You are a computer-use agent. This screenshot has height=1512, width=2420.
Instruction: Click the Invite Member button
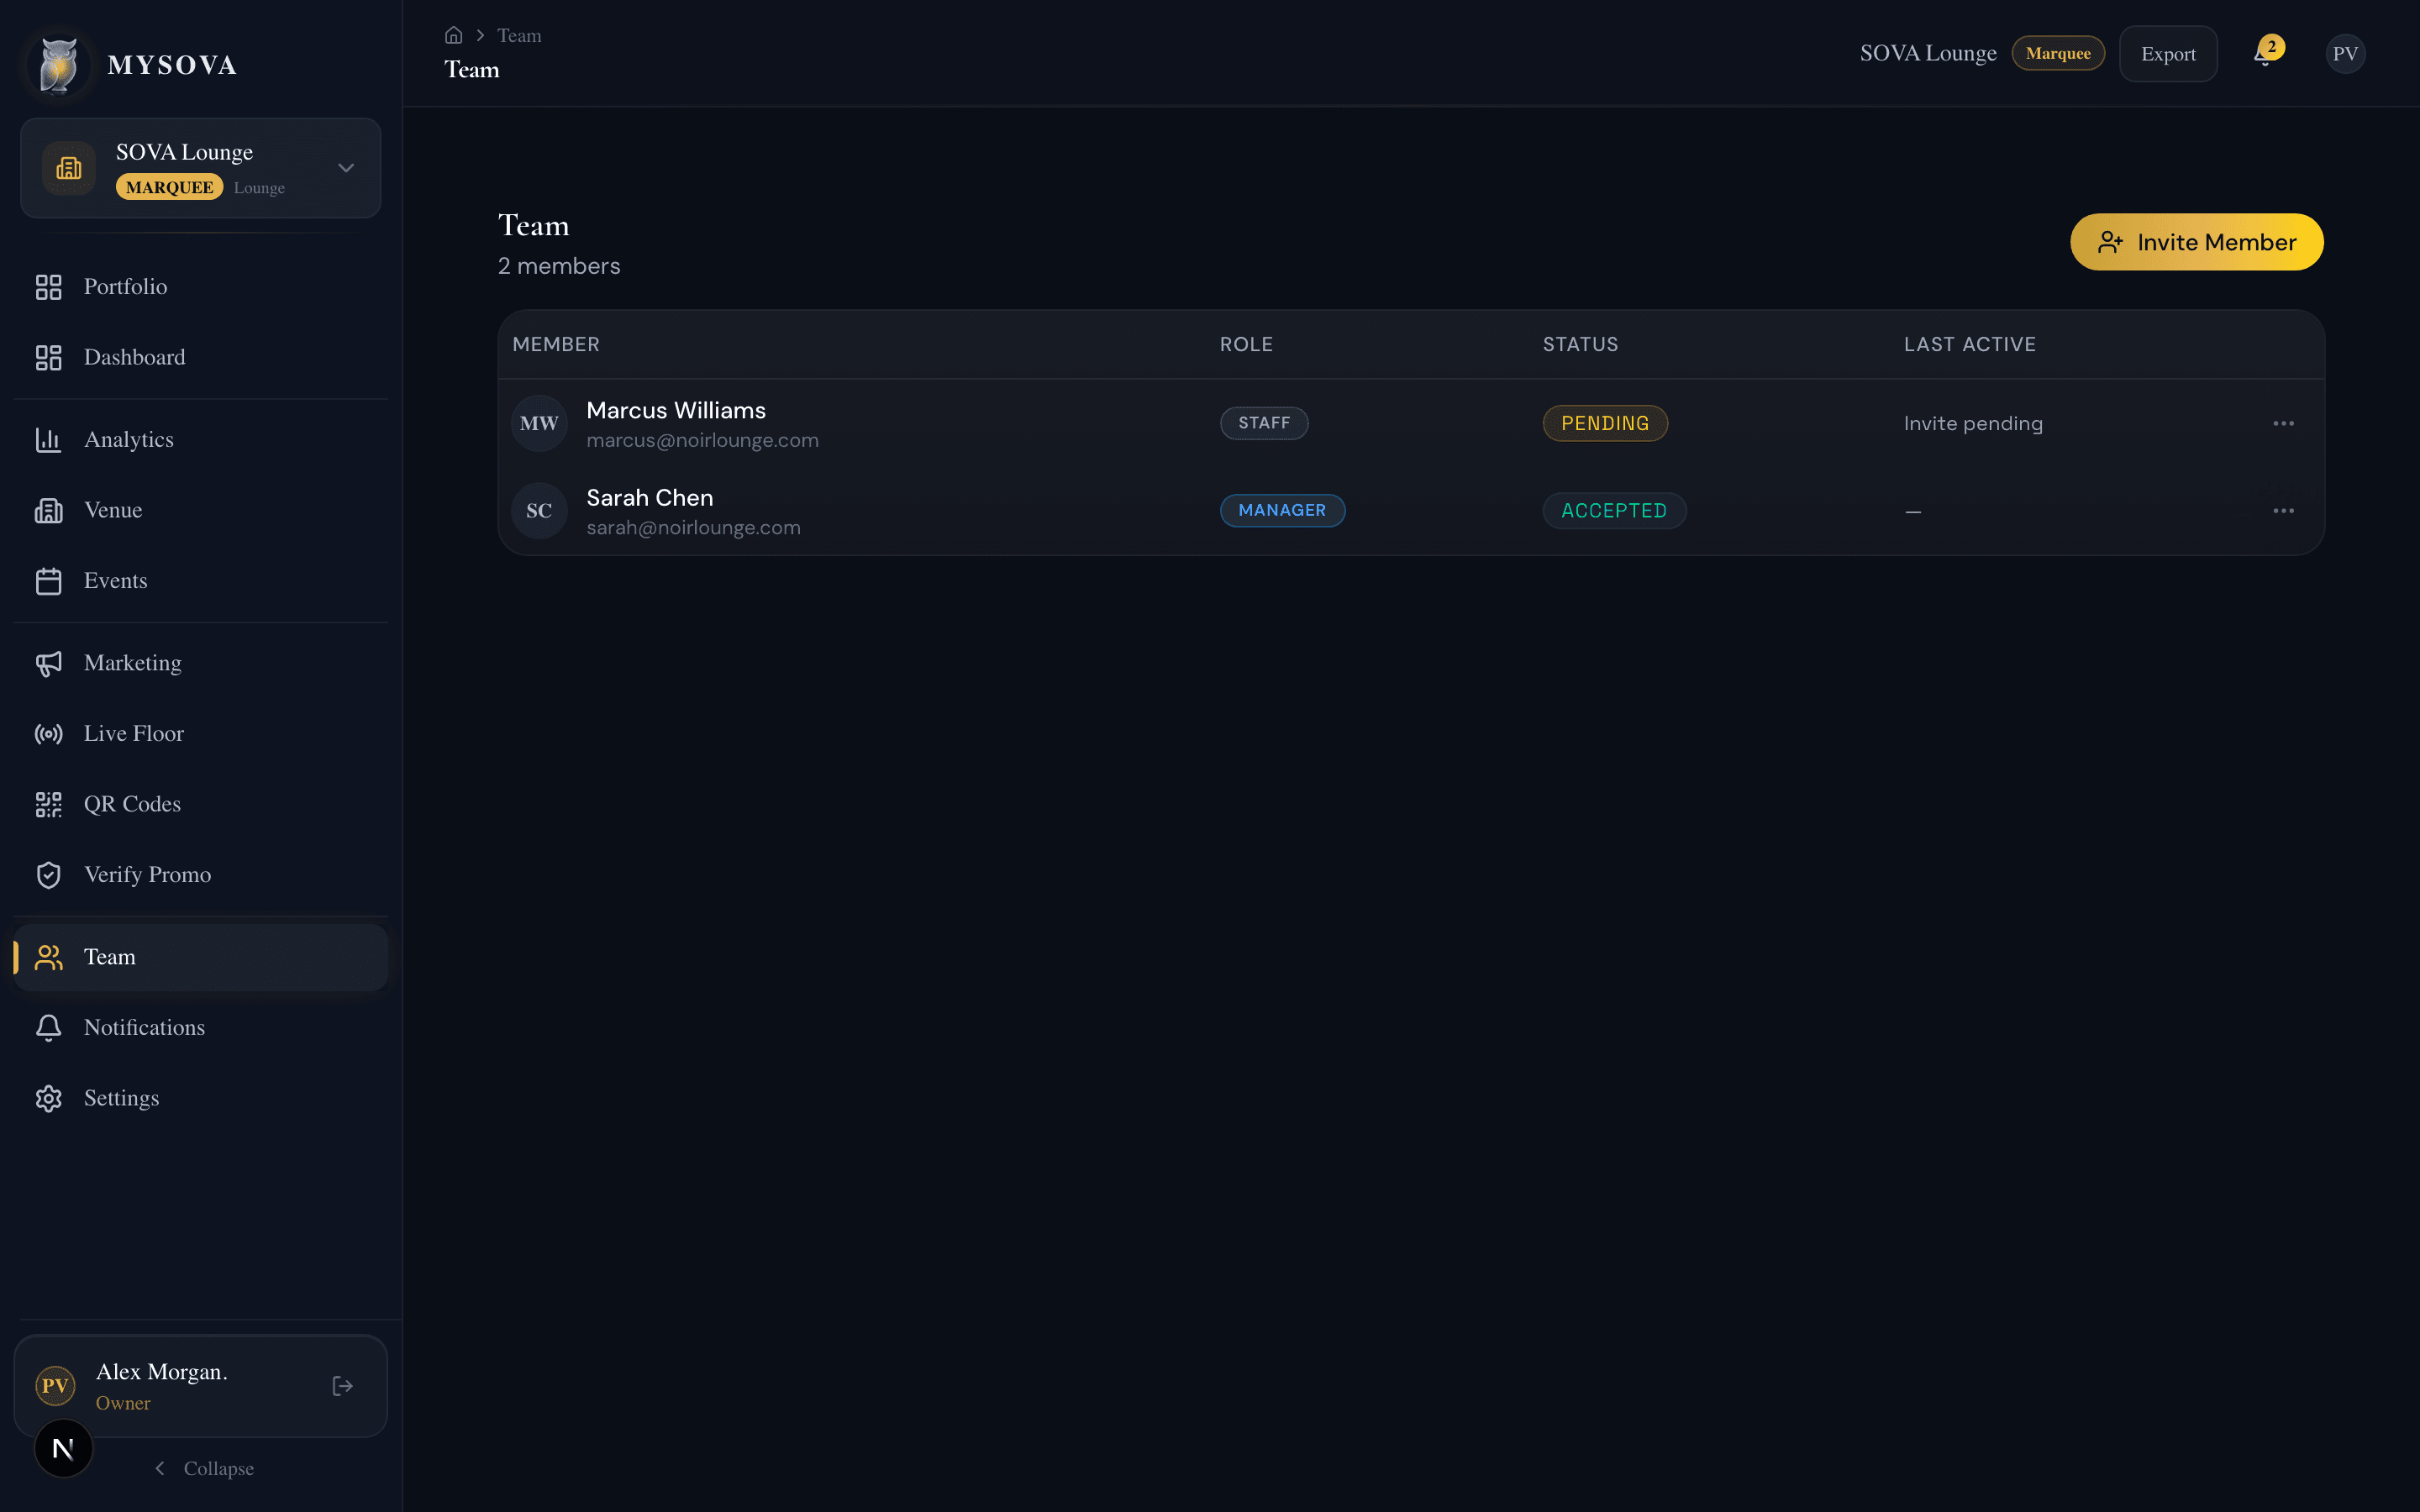[x=2196, y=241]
